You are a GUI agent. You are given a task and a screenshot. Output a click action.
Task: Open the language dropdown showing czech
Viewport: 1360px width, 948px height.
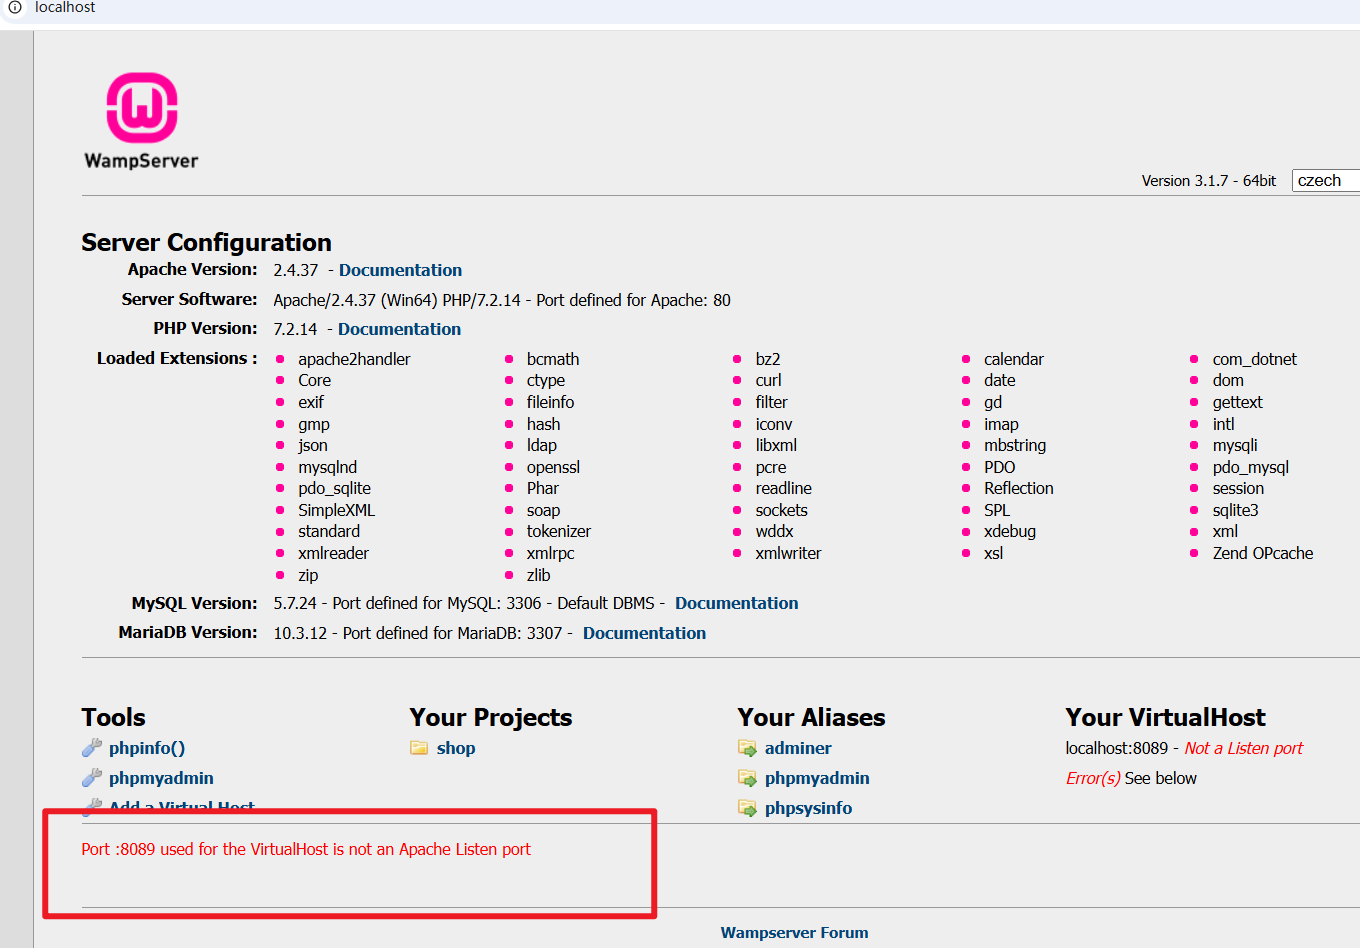[x=1326, y=181]
